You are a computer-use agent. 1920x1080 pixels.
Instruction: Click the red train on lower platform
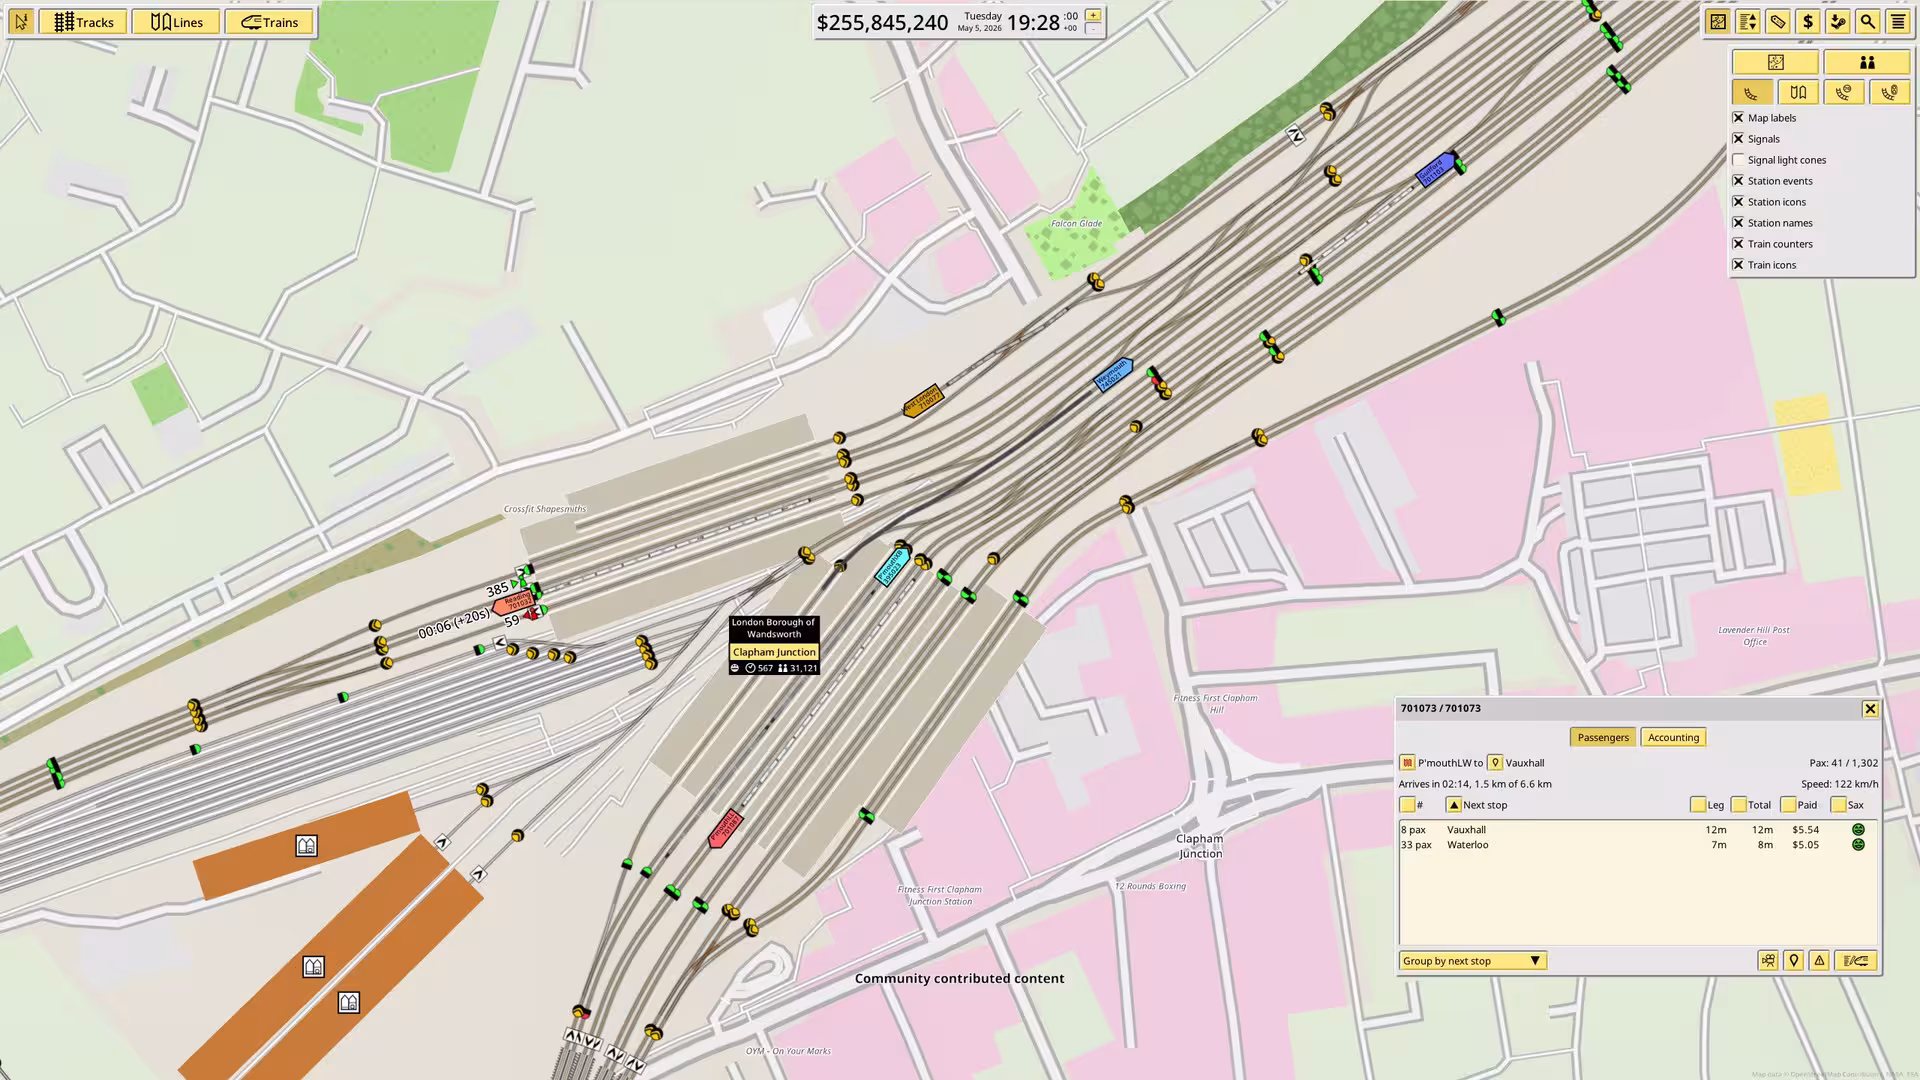click(x=724, y=829)
